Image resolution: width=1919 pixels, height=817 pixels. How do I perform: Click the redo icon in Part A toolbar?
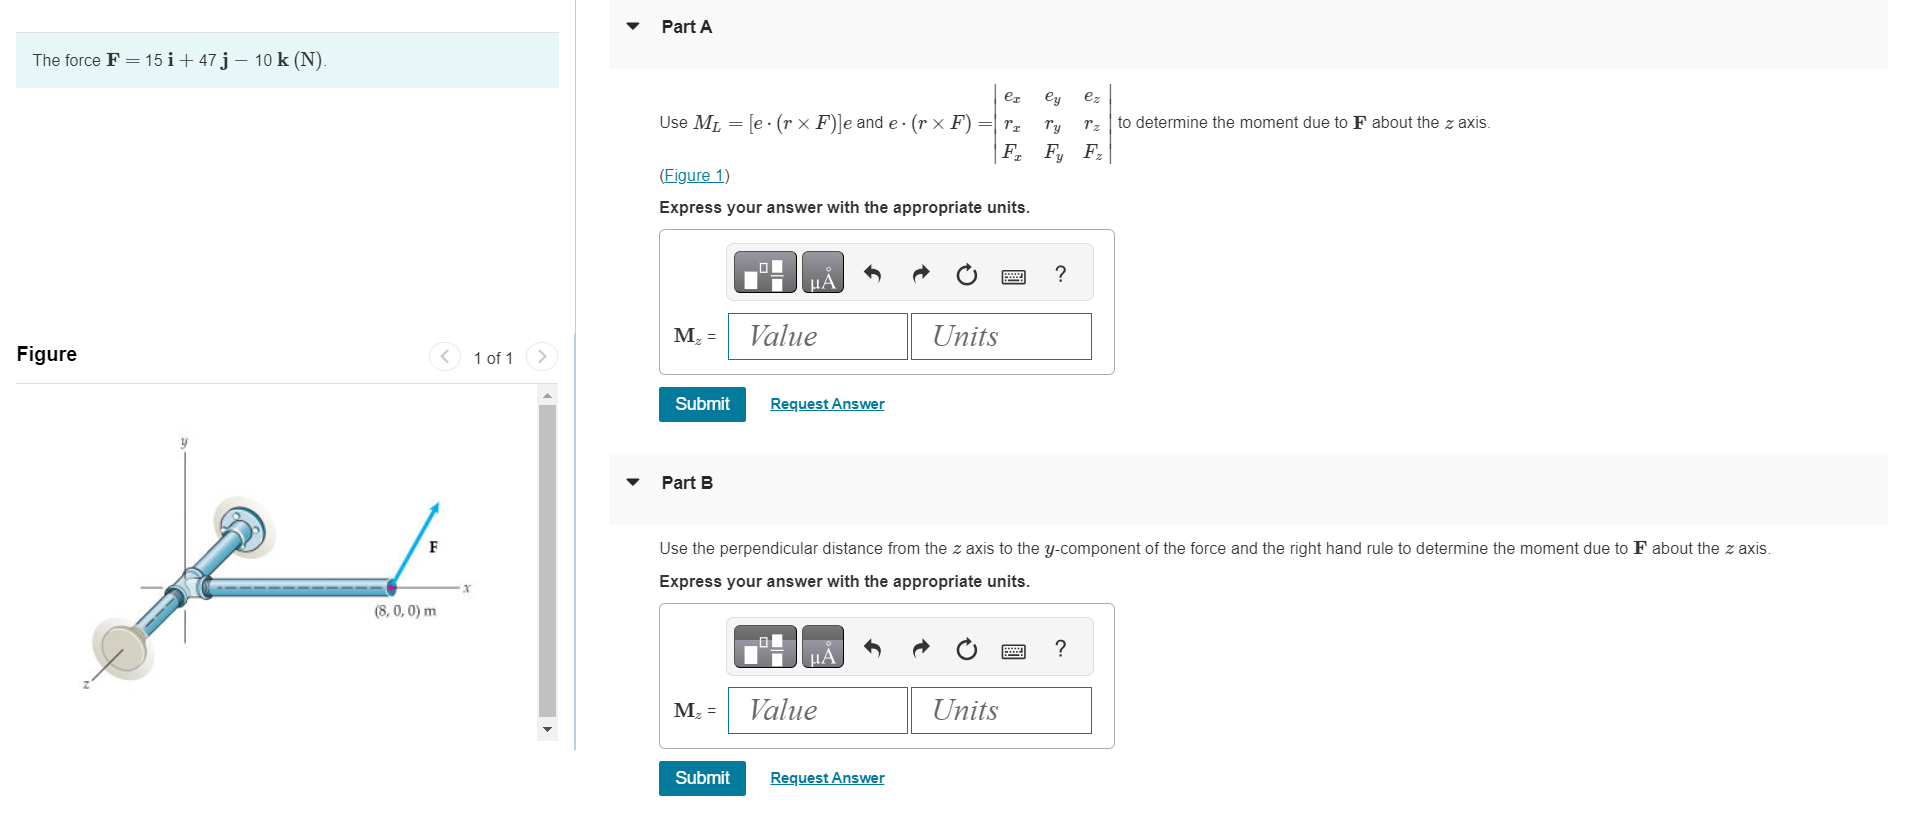point(919,271)
